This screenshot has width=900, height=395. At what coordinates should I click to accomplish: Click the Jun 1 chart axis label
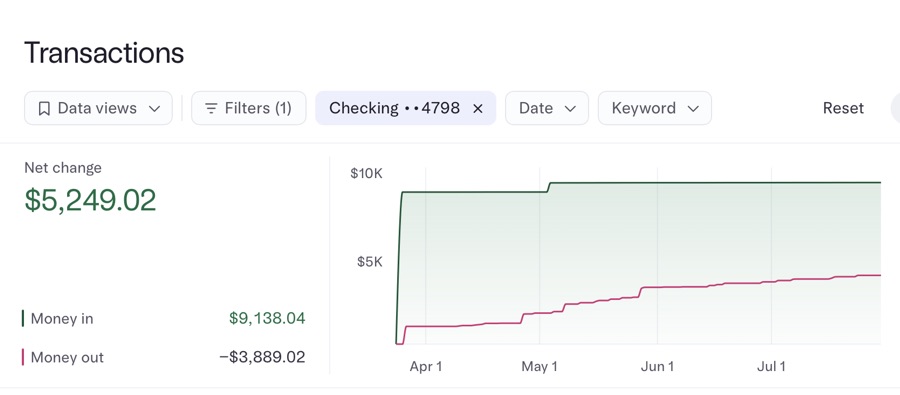point(657,367)
